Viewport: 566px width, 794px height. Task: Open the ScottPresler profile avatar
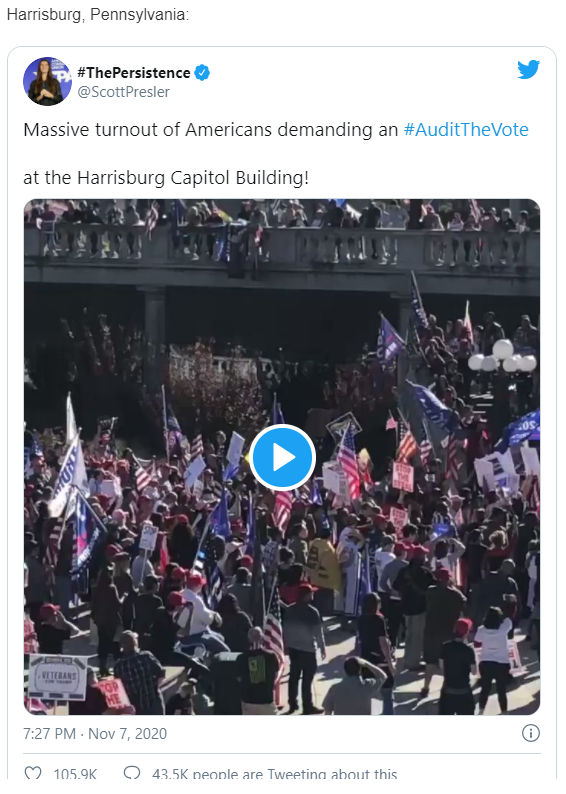[47, 81]
